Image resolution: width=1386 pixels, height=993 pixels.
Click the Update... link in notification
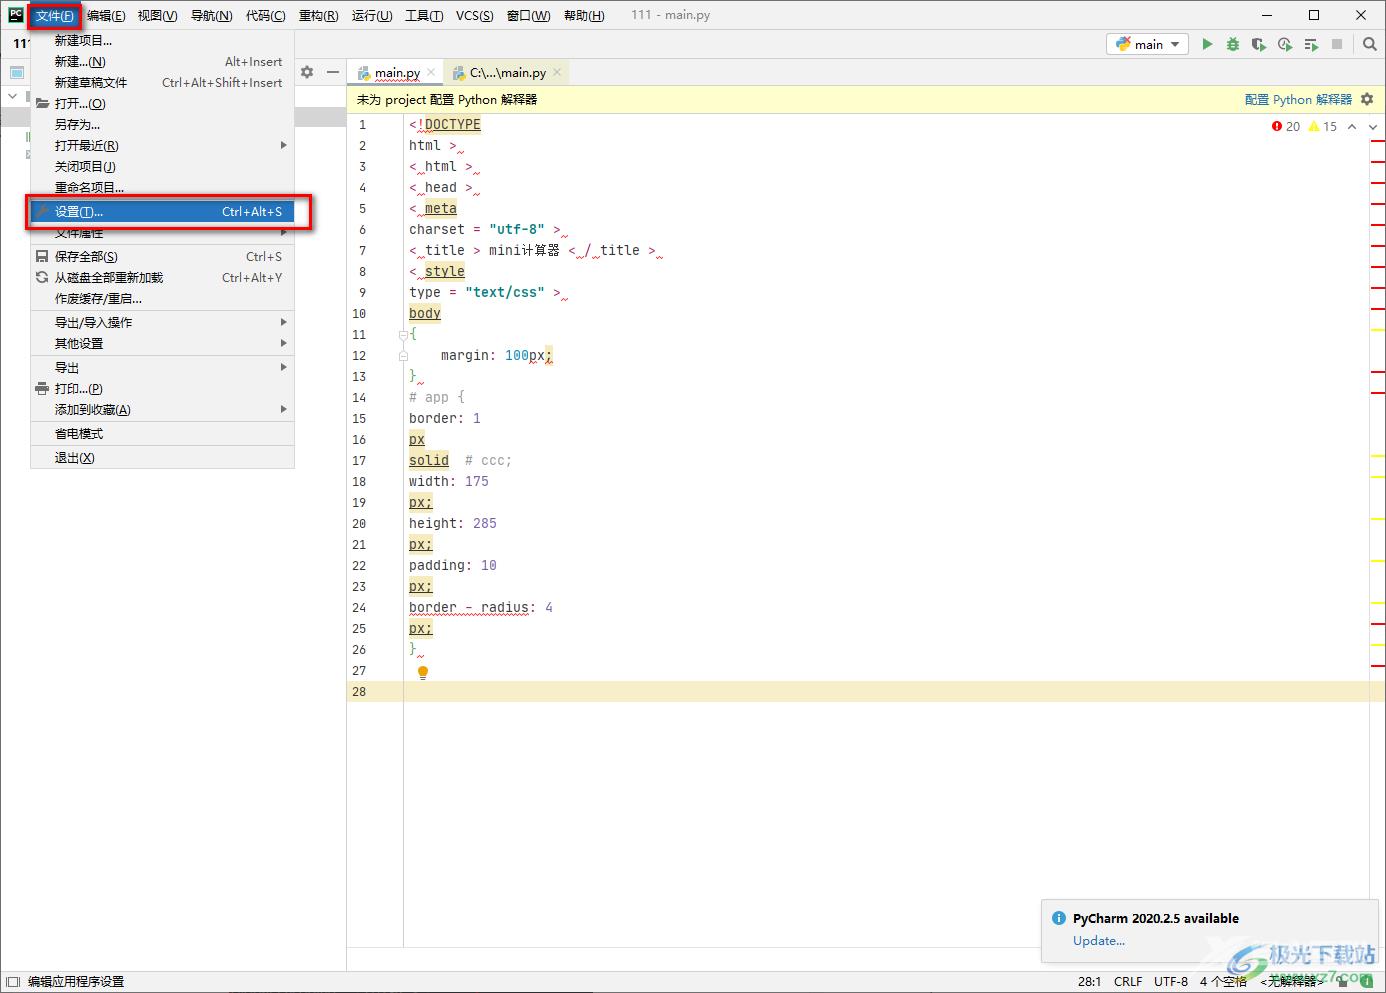pos(1099,940)
